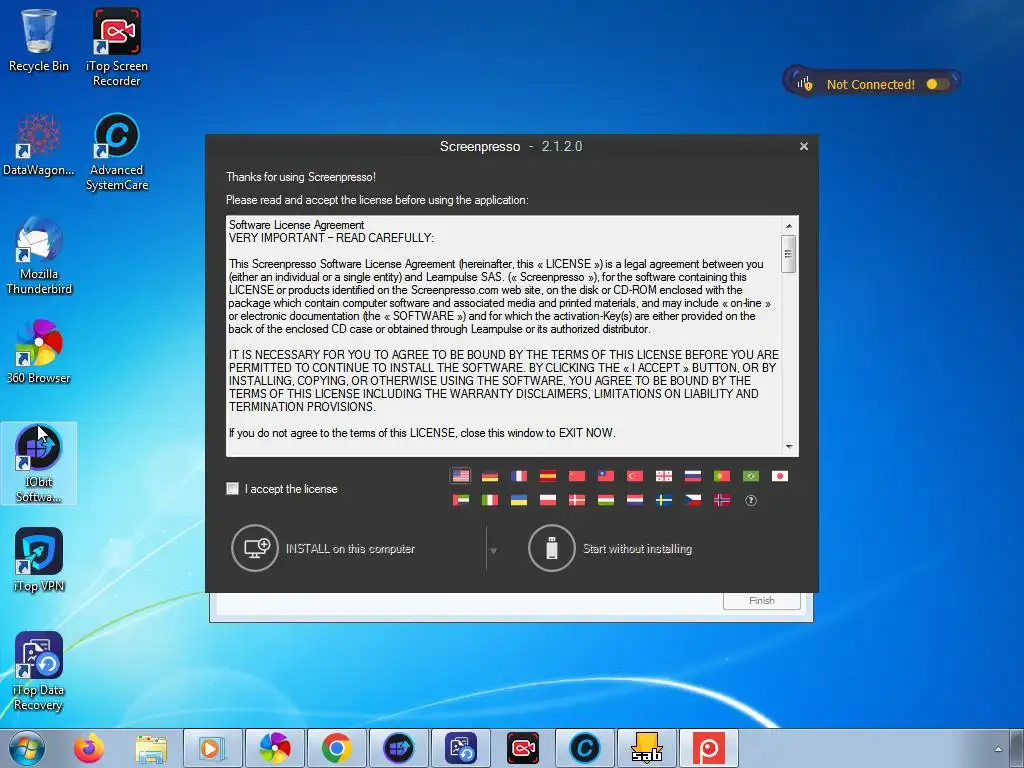The height and width of the screenshot is (768, 1024).
Task: Select the German flag language
Action: (490, 476)
